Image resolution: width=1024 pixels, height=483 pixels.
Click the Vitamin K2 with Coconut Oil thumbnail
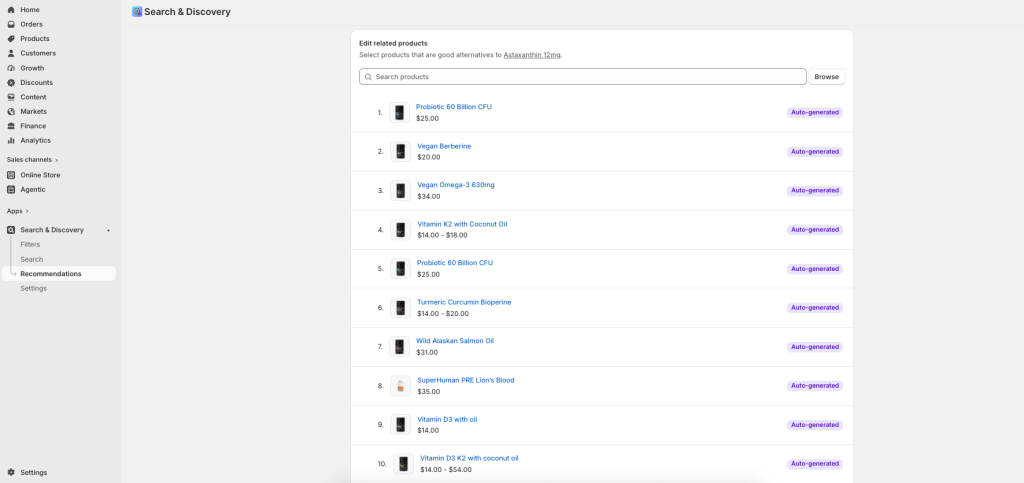(x=400, y=230)
